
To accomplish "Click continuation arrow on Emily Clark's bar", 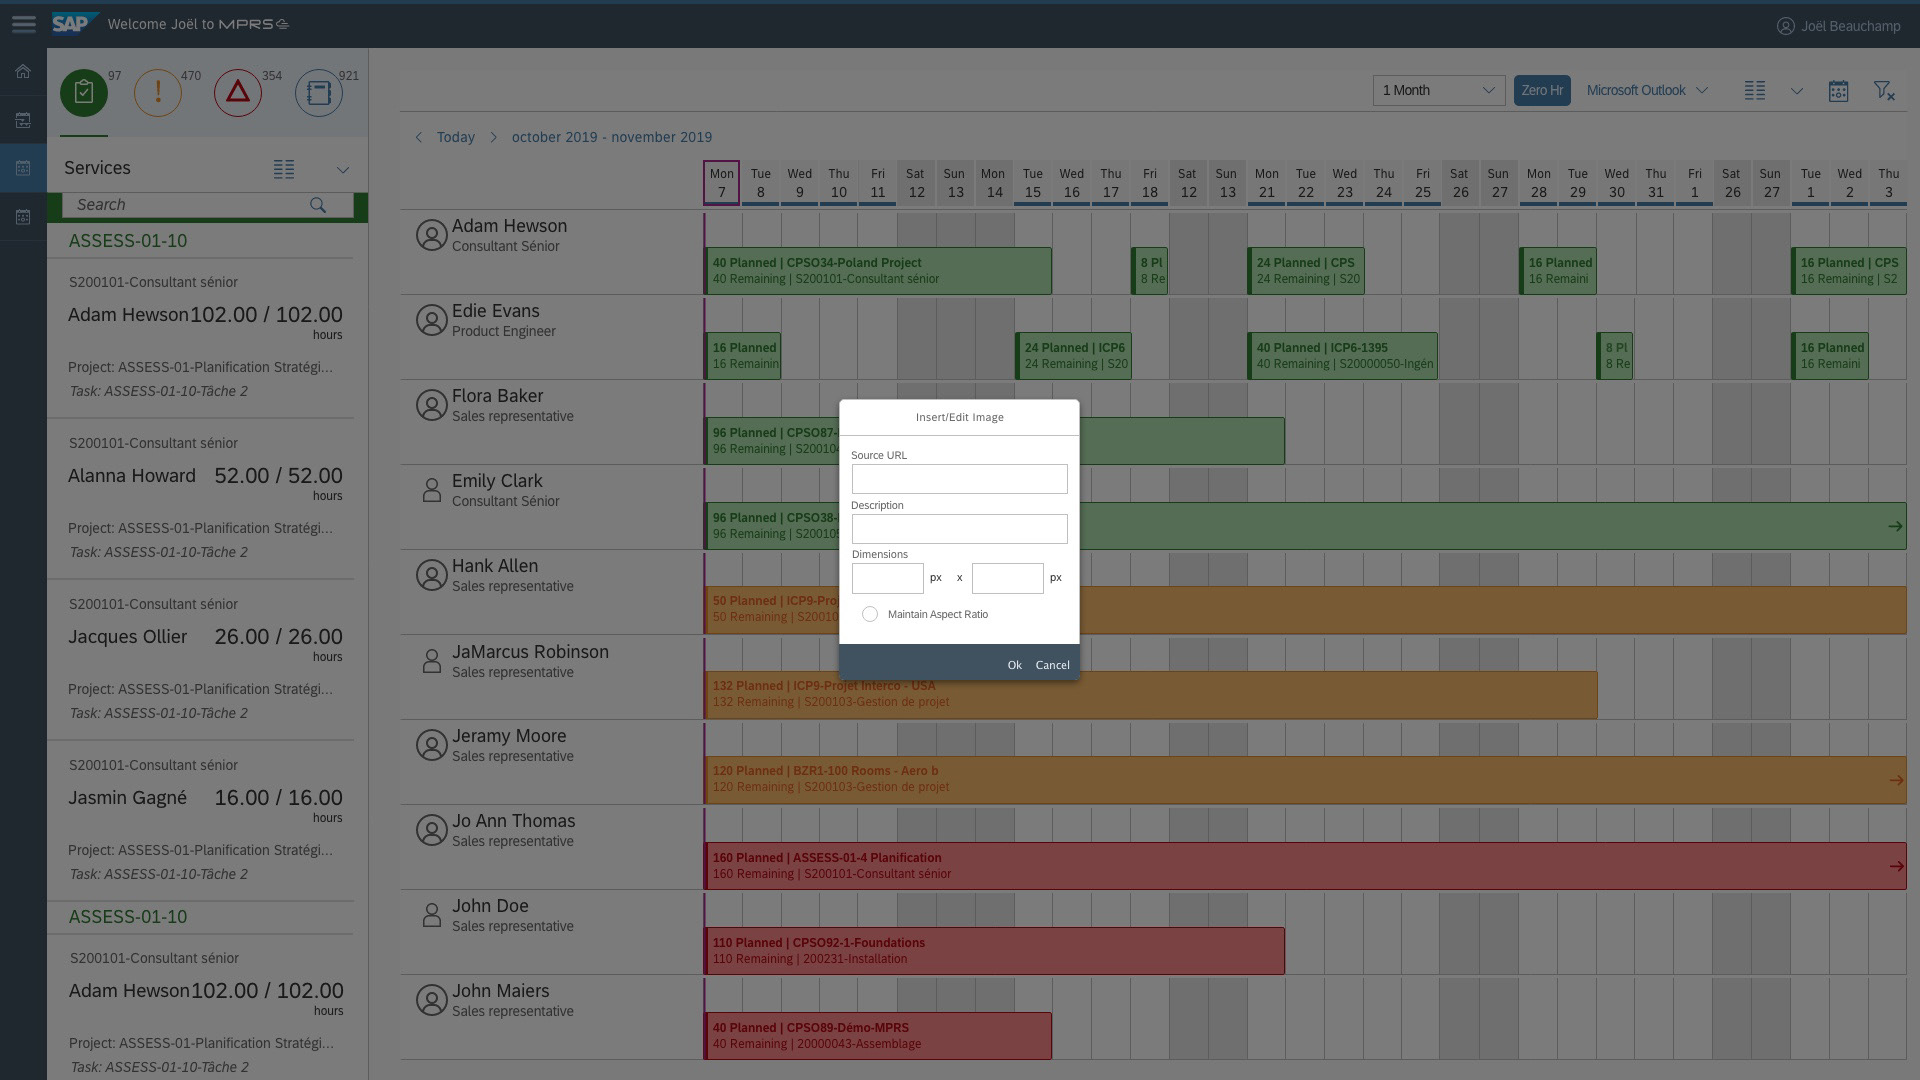I will click(x=1895, y=526).
